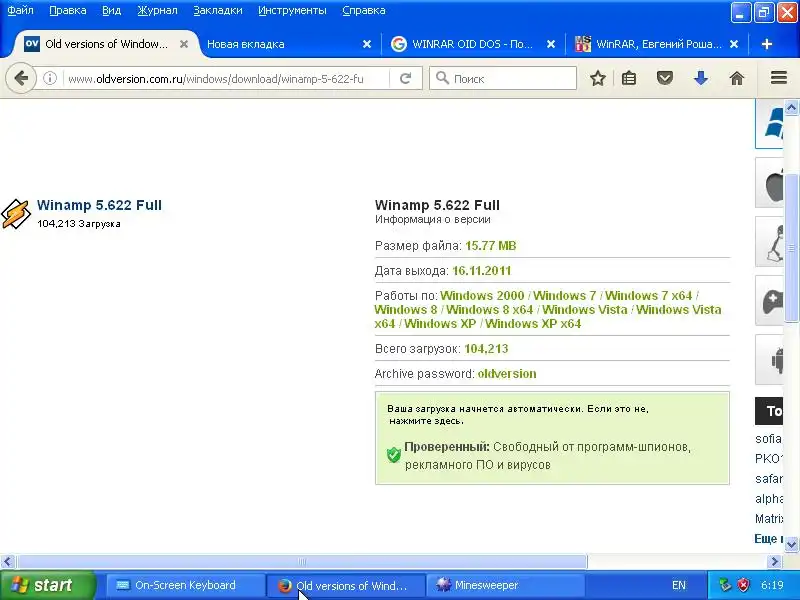Focus the Поиск search field
The height and width of the screenshot is (600, 800).
[503, 78]
